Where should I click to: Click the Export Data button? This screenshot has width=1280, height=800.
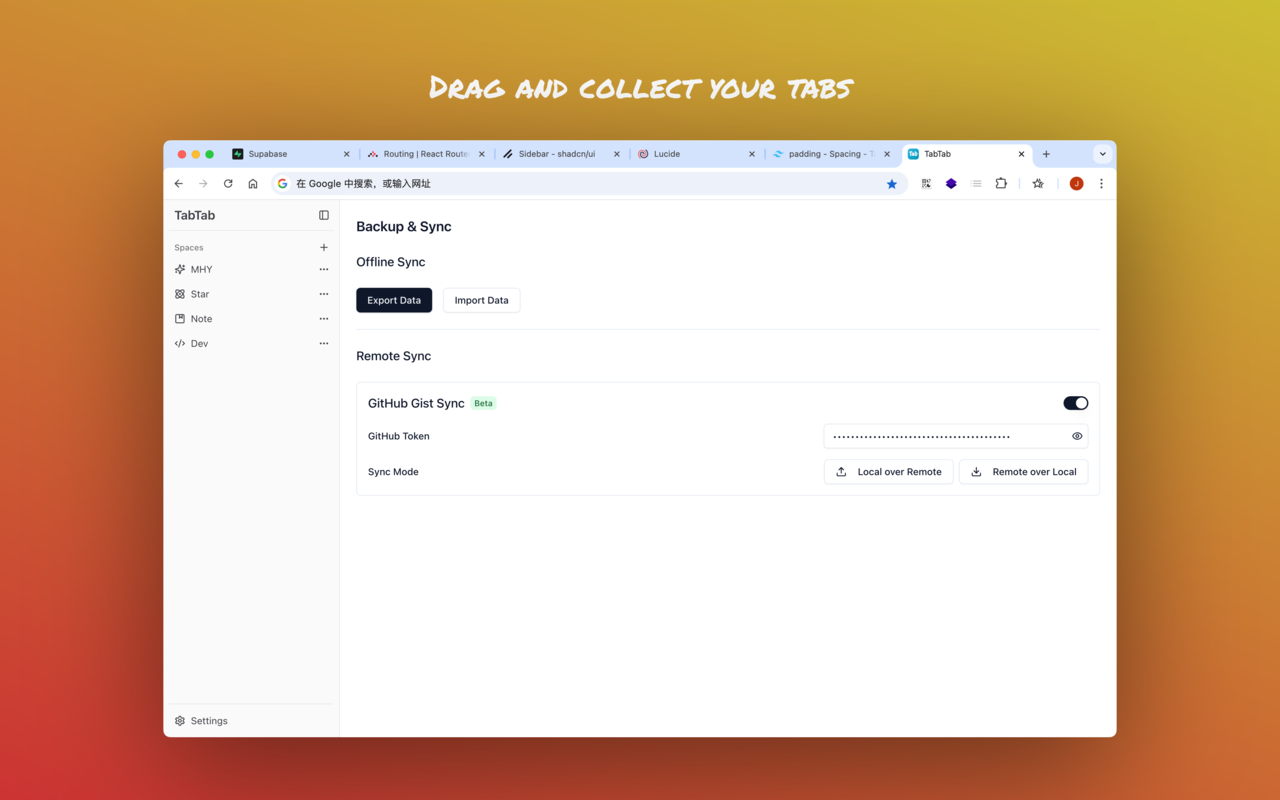393,300
